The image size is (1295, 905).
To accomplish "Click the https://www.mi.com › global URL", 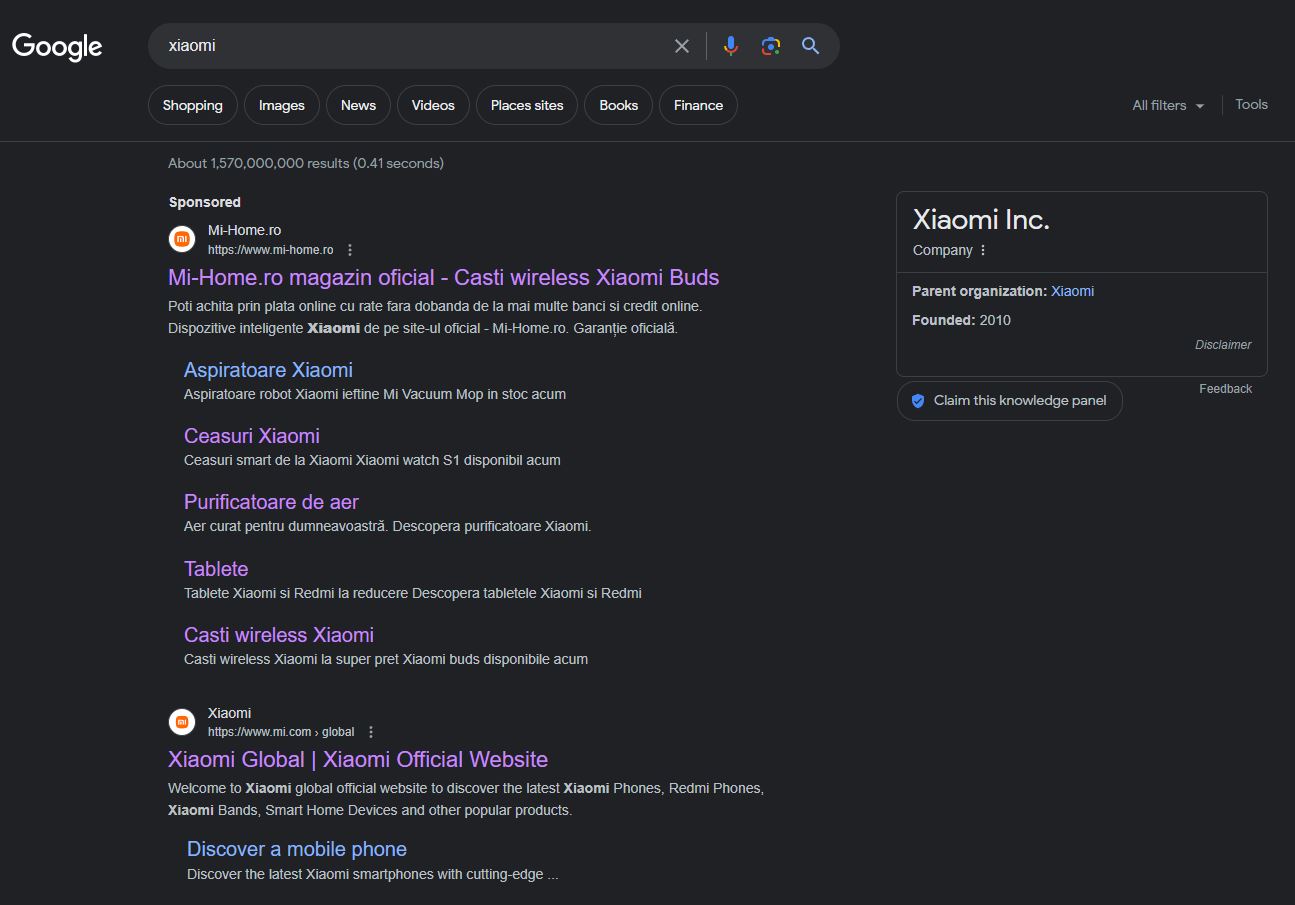I will click(281, 732).
